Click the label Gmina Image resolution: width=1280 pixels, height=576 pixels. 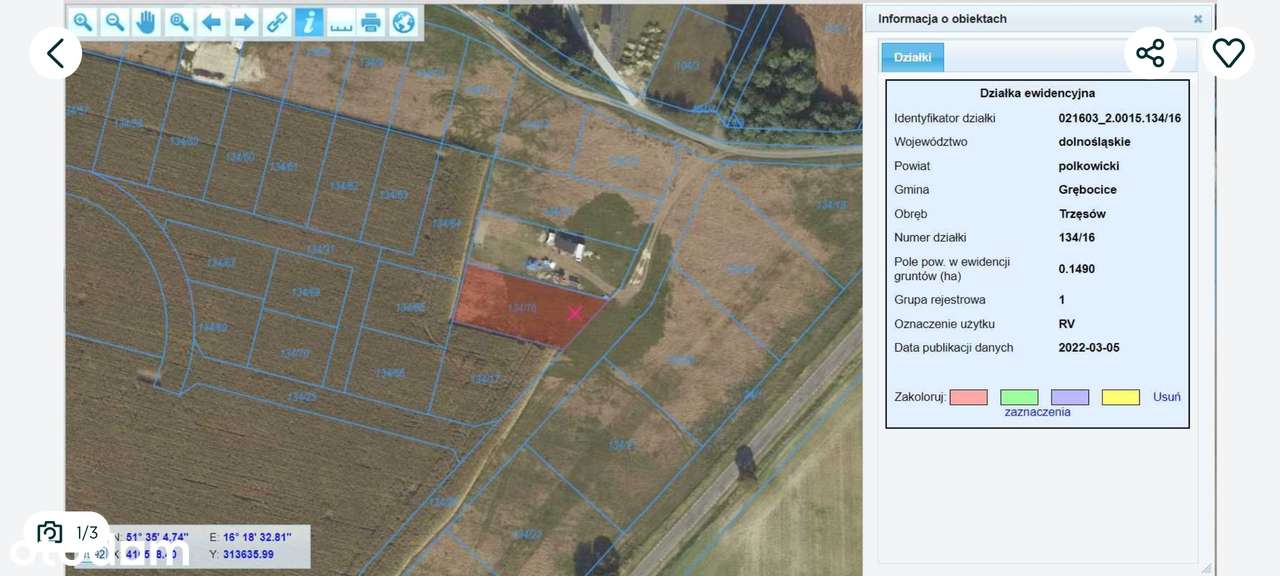point(912,190)
